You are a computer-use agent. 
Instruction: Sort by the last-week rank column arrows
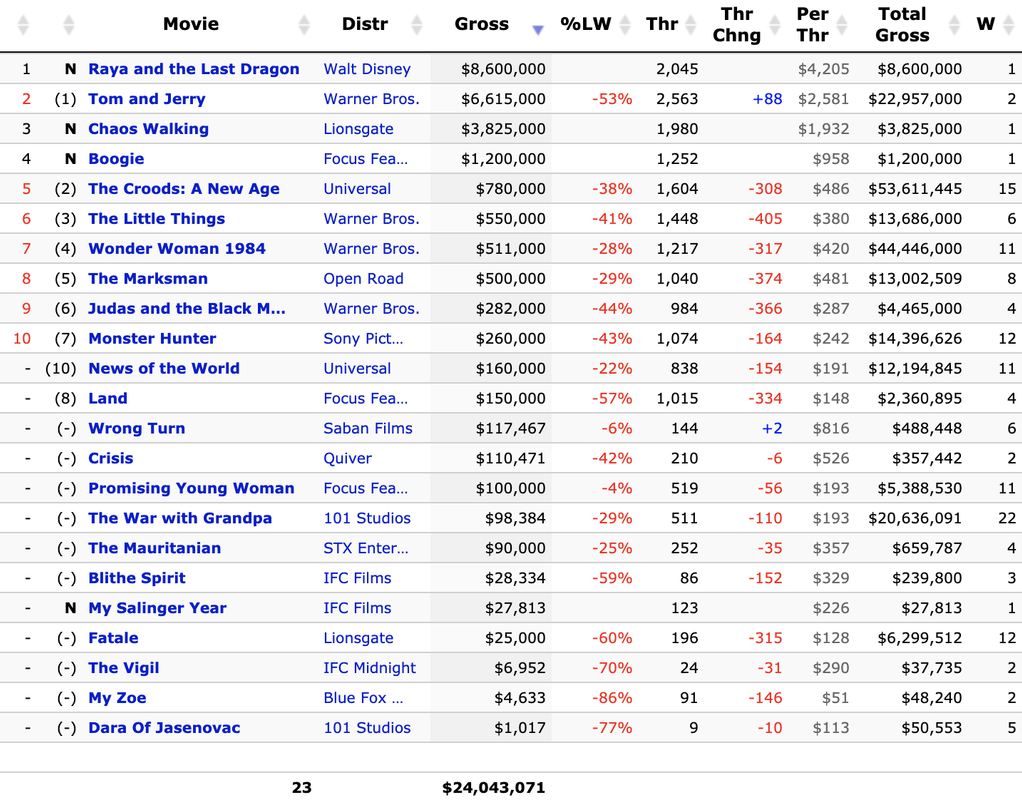pyautogui.click(x=68, y=25)
